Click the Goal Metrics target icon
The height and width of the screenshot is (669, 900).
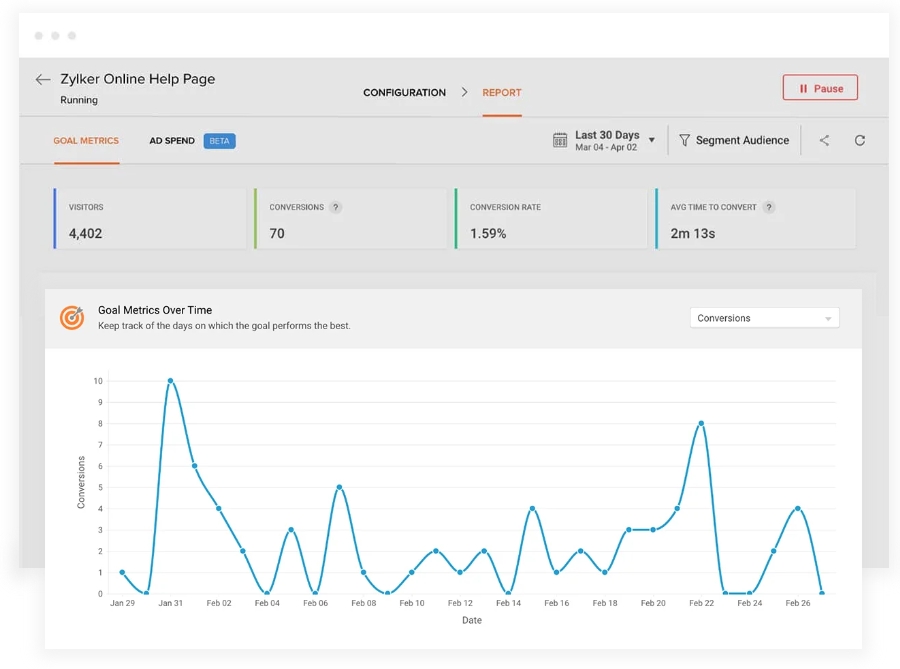pos(72,317)
